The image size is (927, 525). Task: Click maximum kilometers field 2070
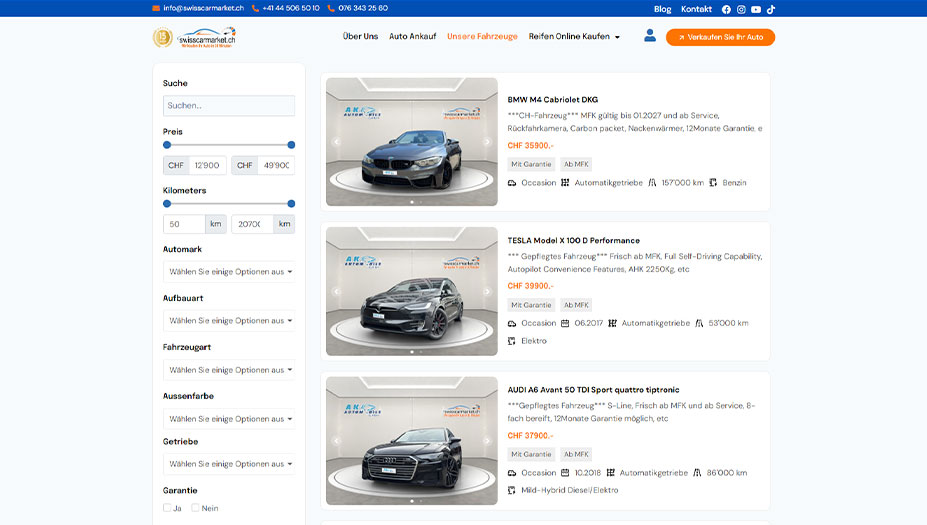pos(252,224)
